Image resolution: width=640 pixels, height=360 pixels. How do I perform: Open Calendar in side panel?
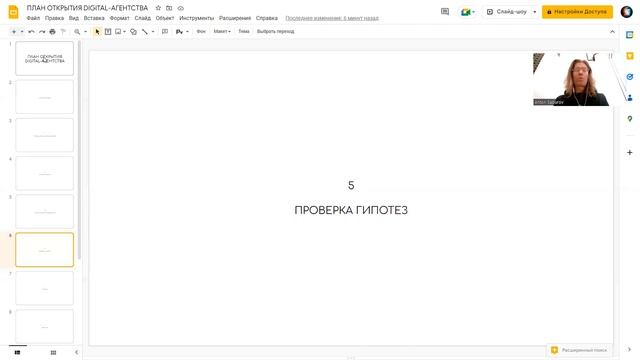pos(630,35)
